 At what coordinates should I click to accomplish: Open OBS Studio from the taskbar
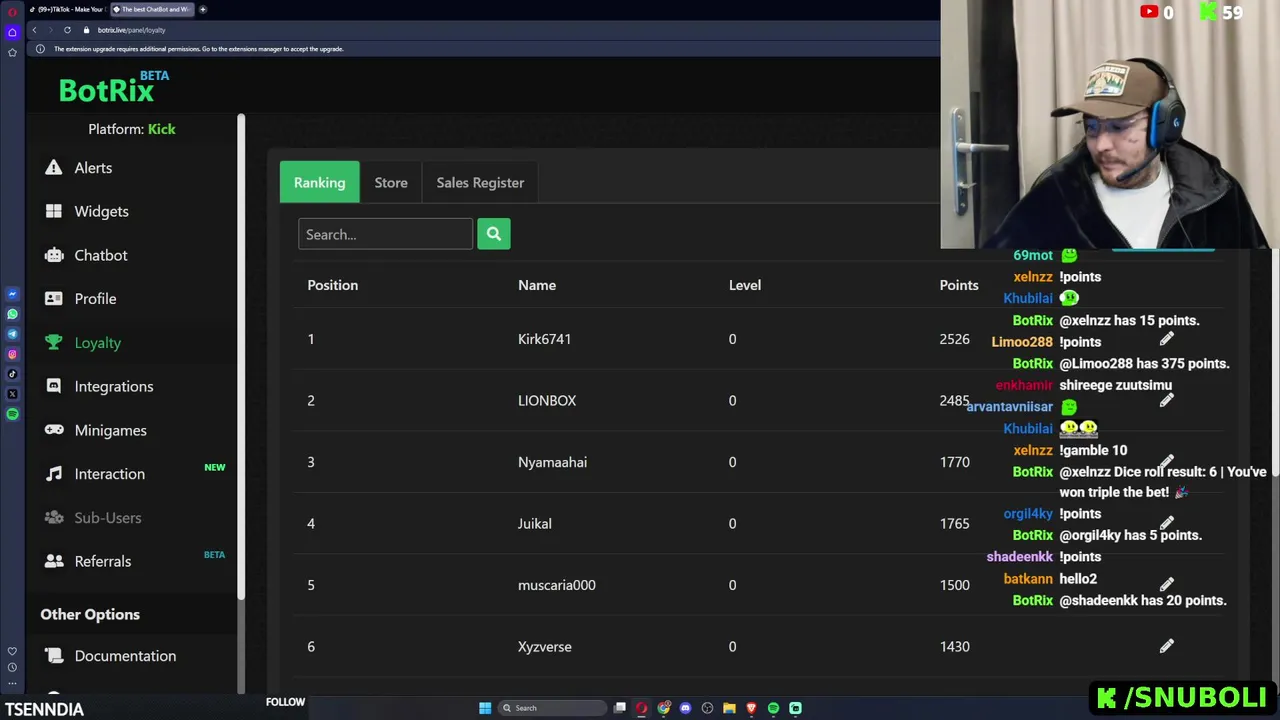pos(707,708)
